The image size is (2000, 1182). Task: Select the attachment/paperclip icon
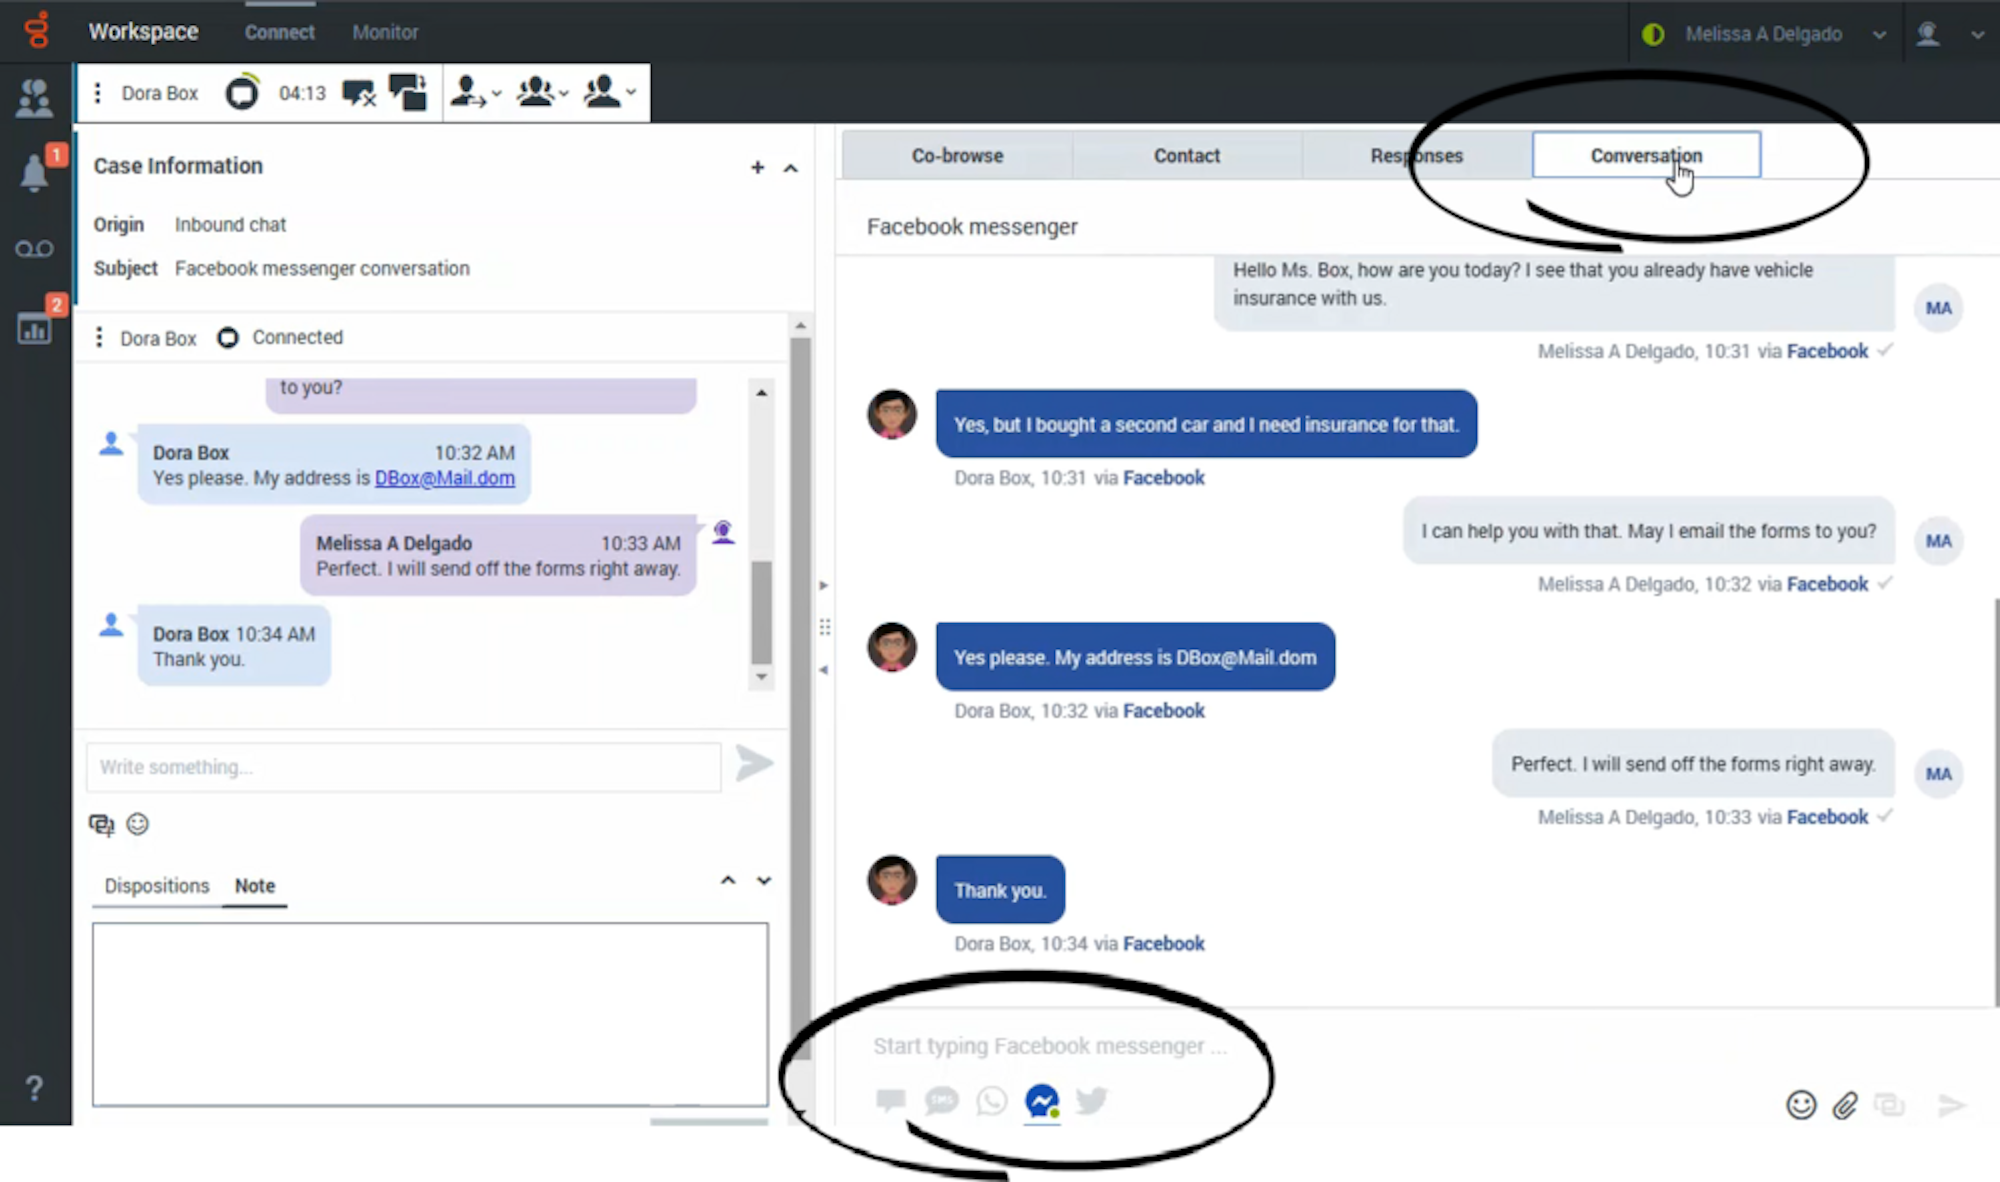tap(1845, 1105)
